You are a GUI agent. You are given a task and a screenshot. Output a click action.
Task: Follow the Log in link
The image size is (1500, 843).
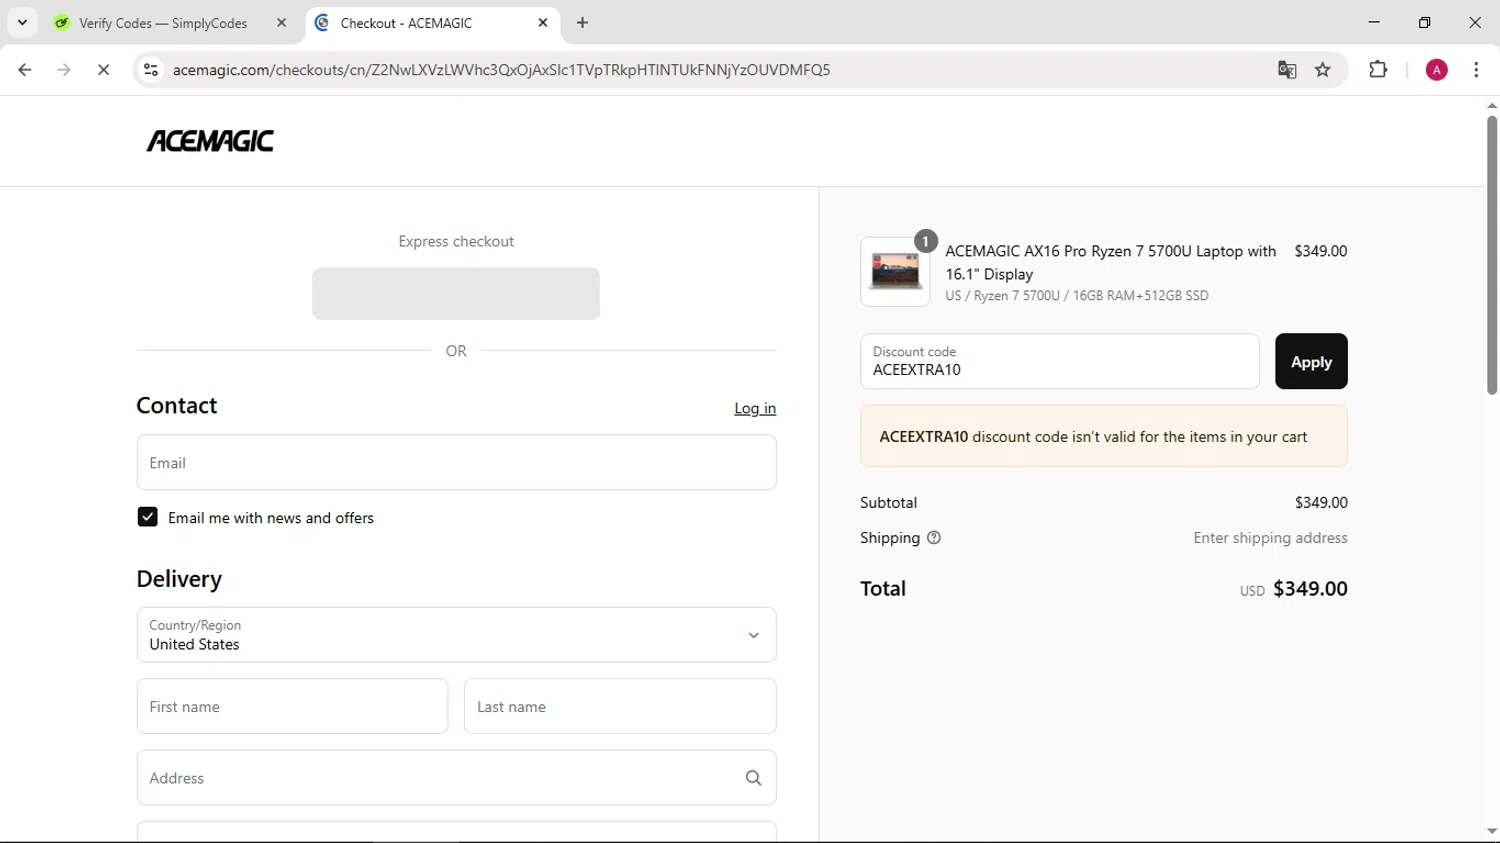click(755, 408)
